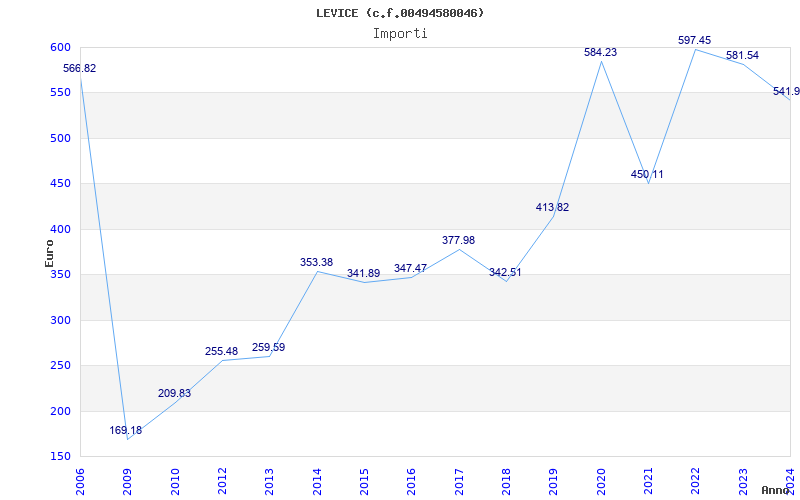The height and width of the screenshot is (500, 800).
Task: Click the 2023 x-axis year label
Action: coord(743,481)
